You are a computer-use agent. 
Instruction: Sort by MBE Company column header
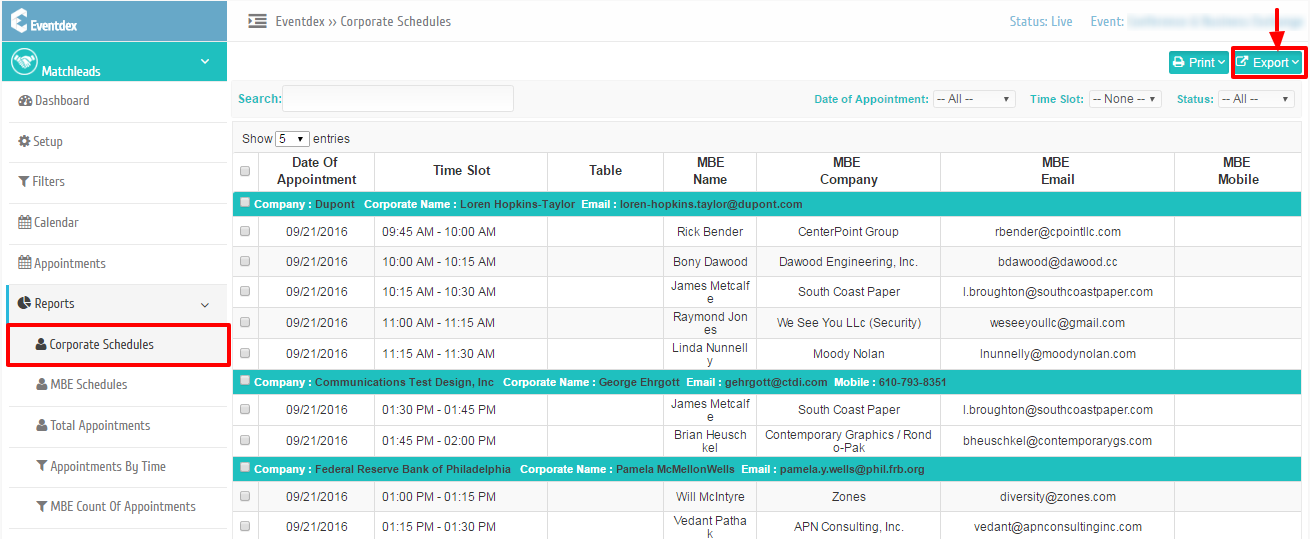[848, 171]
